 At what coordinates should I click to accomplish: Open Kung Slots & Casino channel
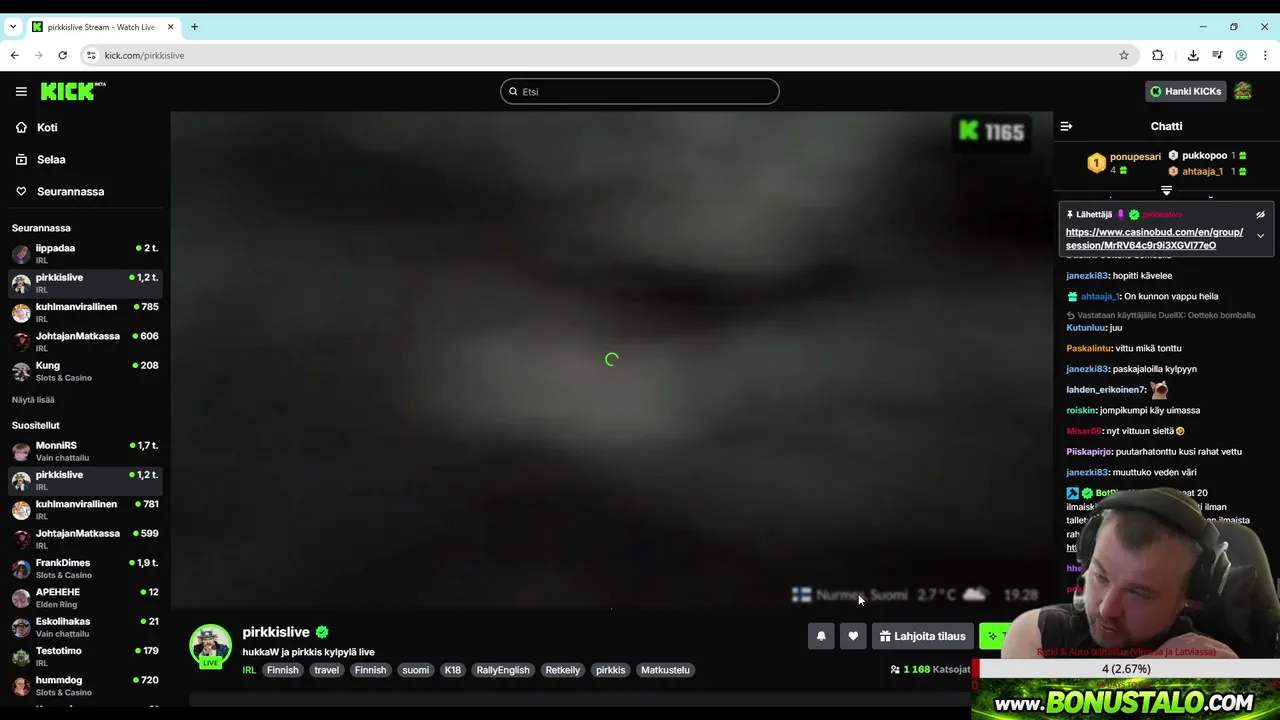[85, 371]
